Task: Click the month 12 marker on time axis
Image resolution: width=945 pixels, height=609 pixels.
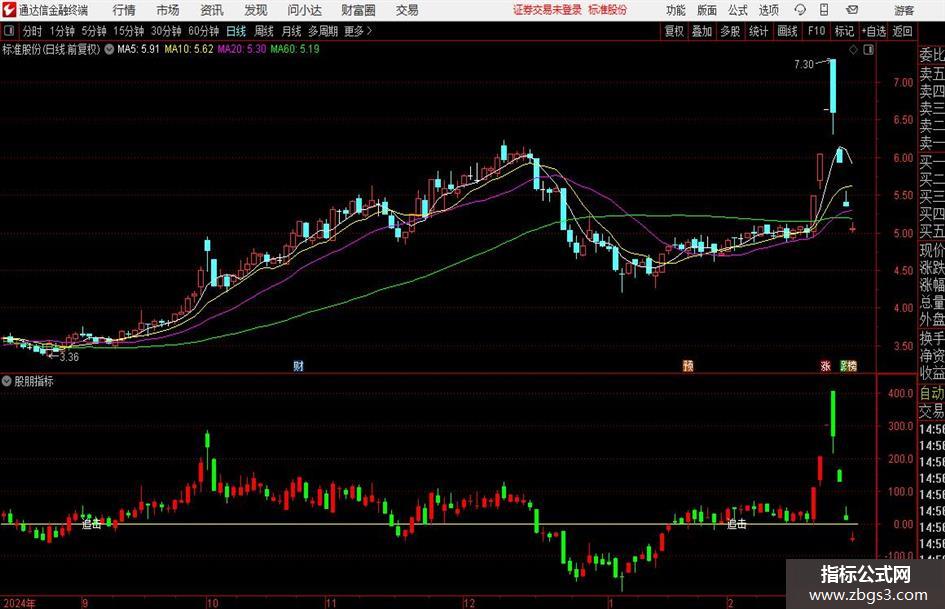Action: (469, 603)
